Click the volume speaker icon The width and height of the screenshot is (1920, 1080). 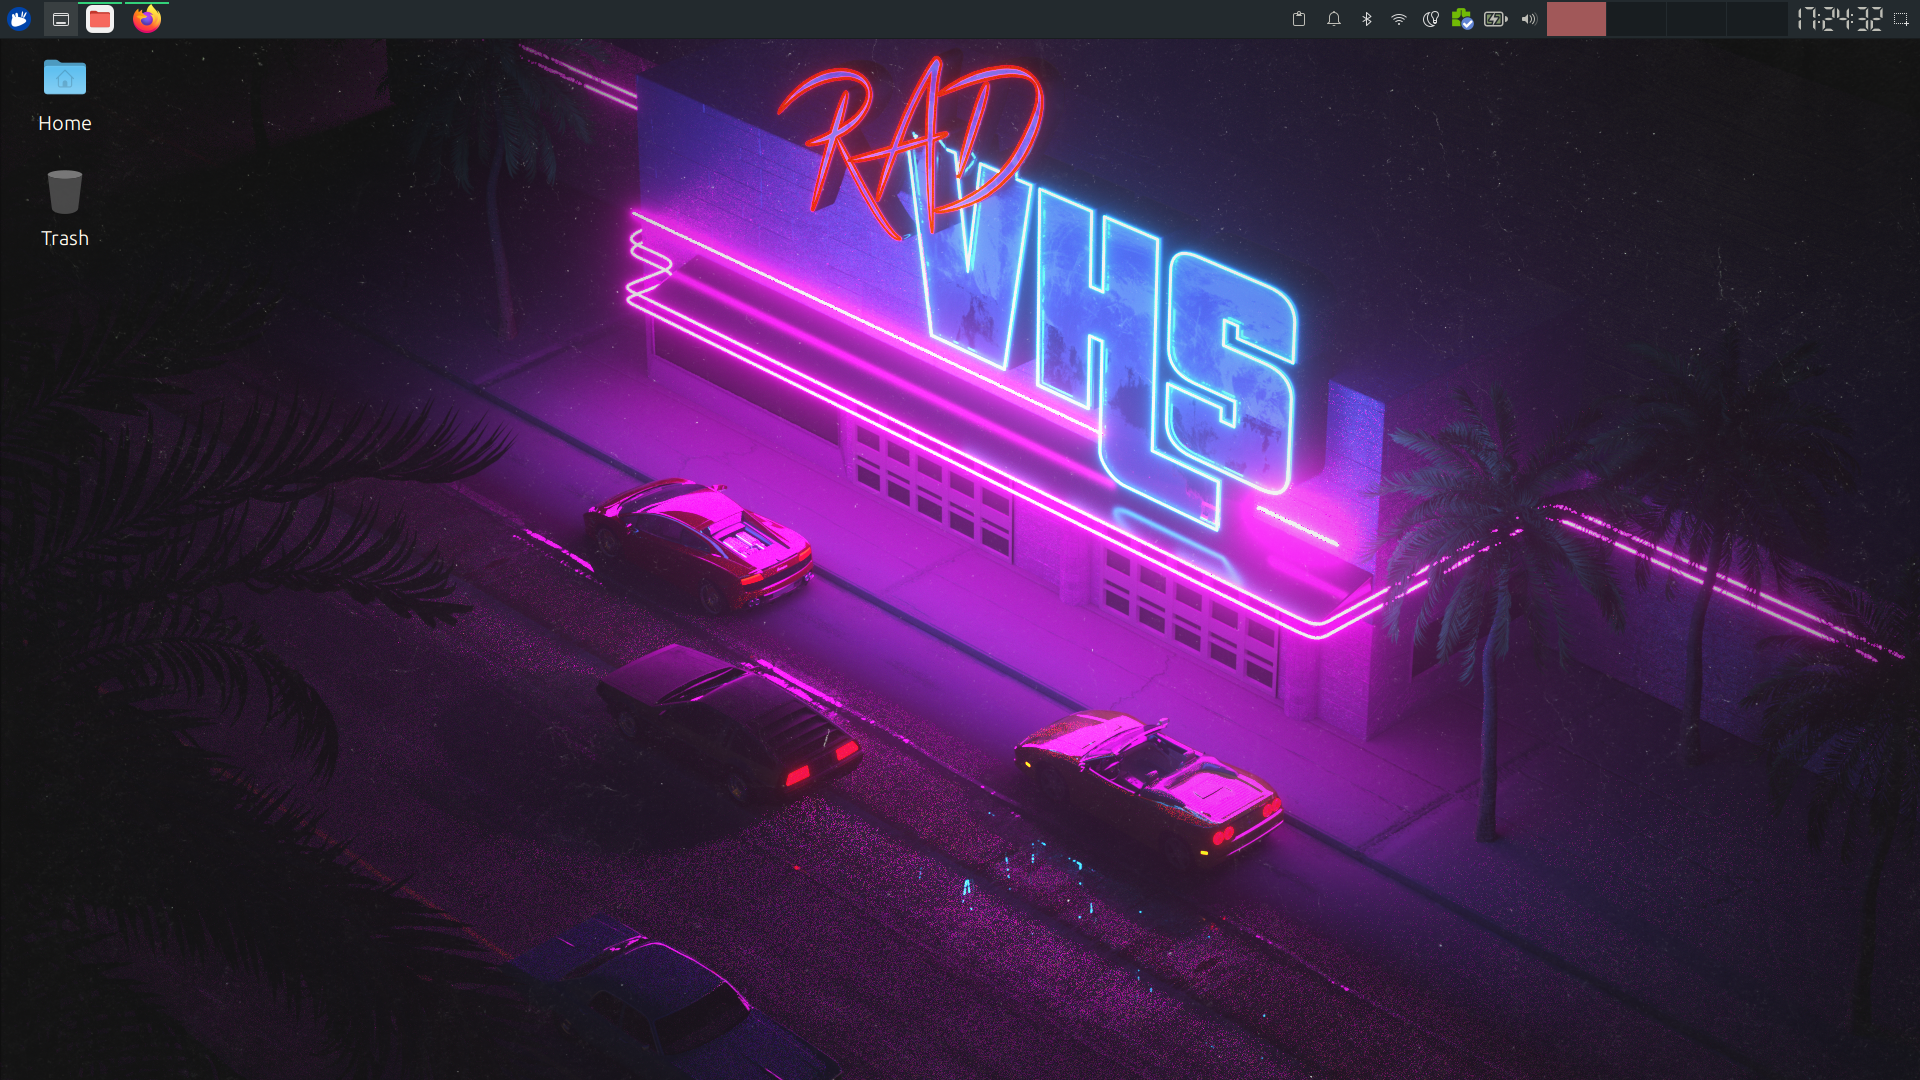coord(1529,19)
